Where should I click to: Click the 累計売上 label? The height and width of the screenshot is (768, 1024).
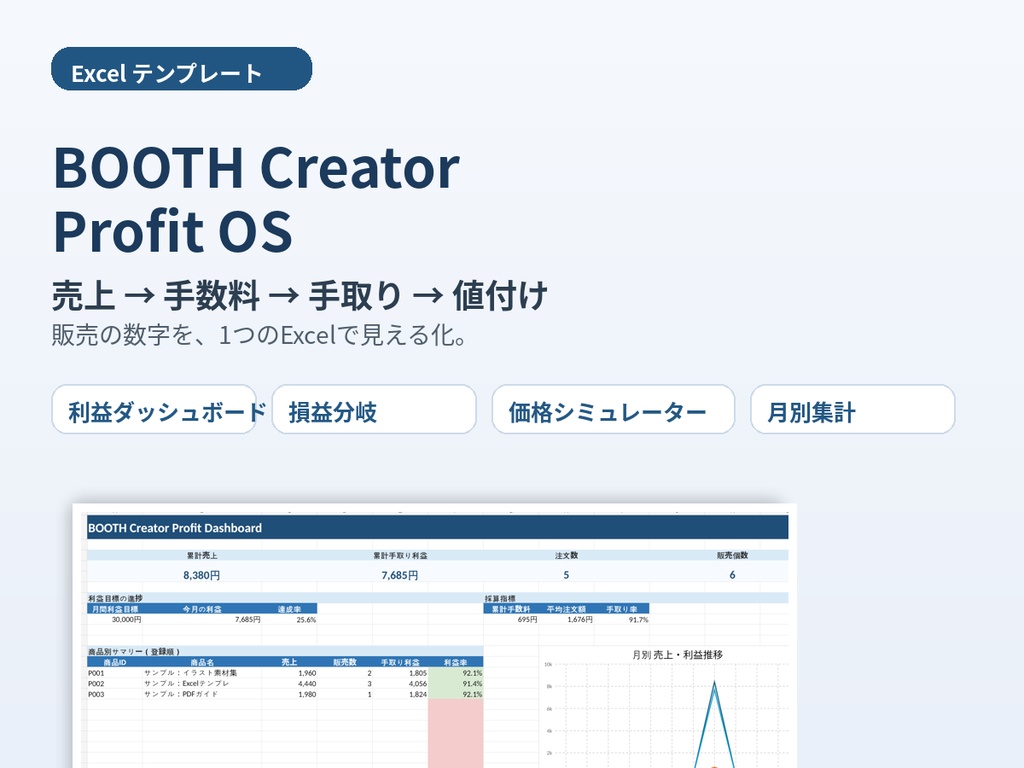pos(202,556)
